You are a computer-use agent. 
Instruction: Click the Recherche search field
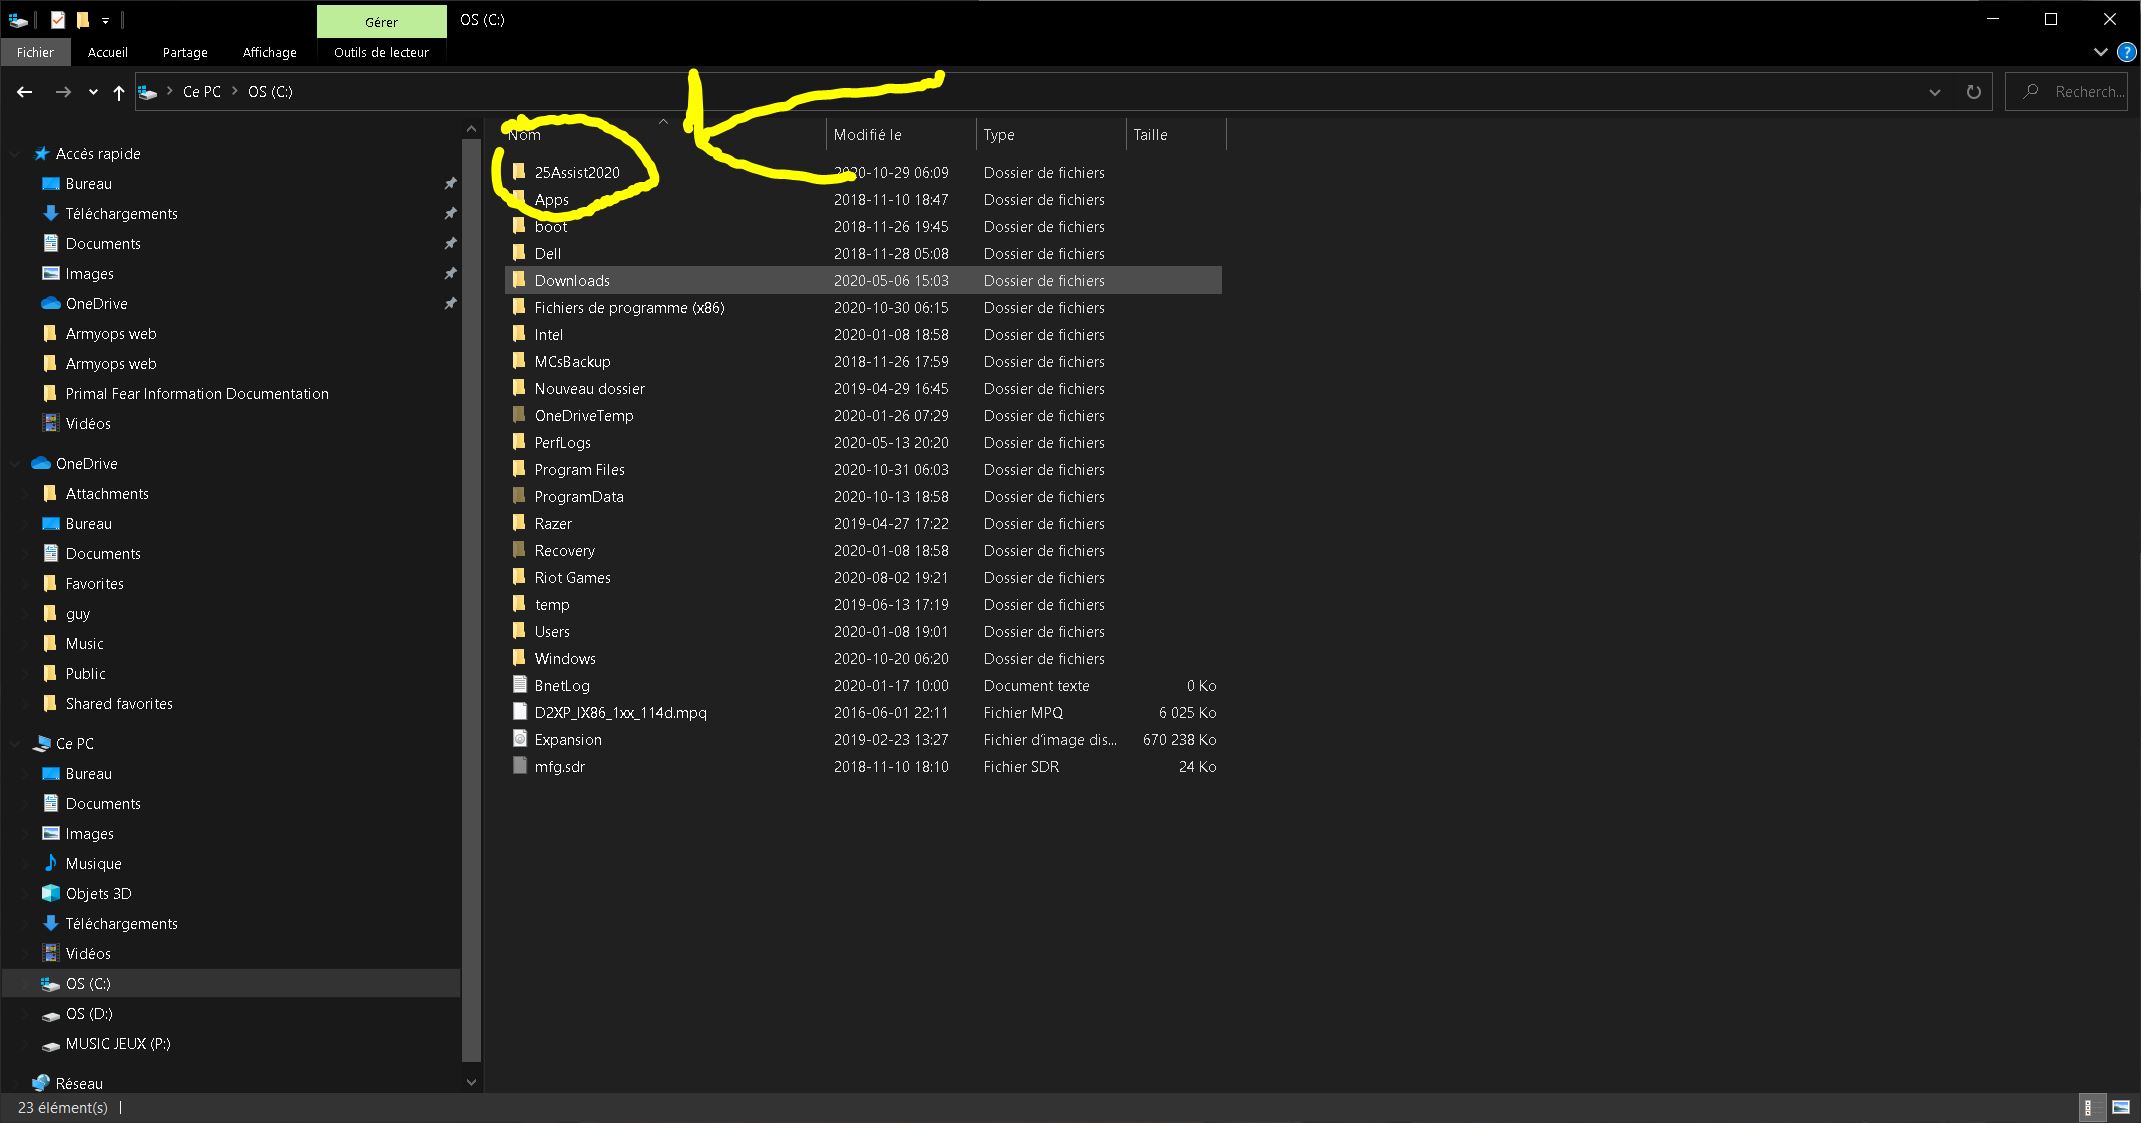point(2086,92)
